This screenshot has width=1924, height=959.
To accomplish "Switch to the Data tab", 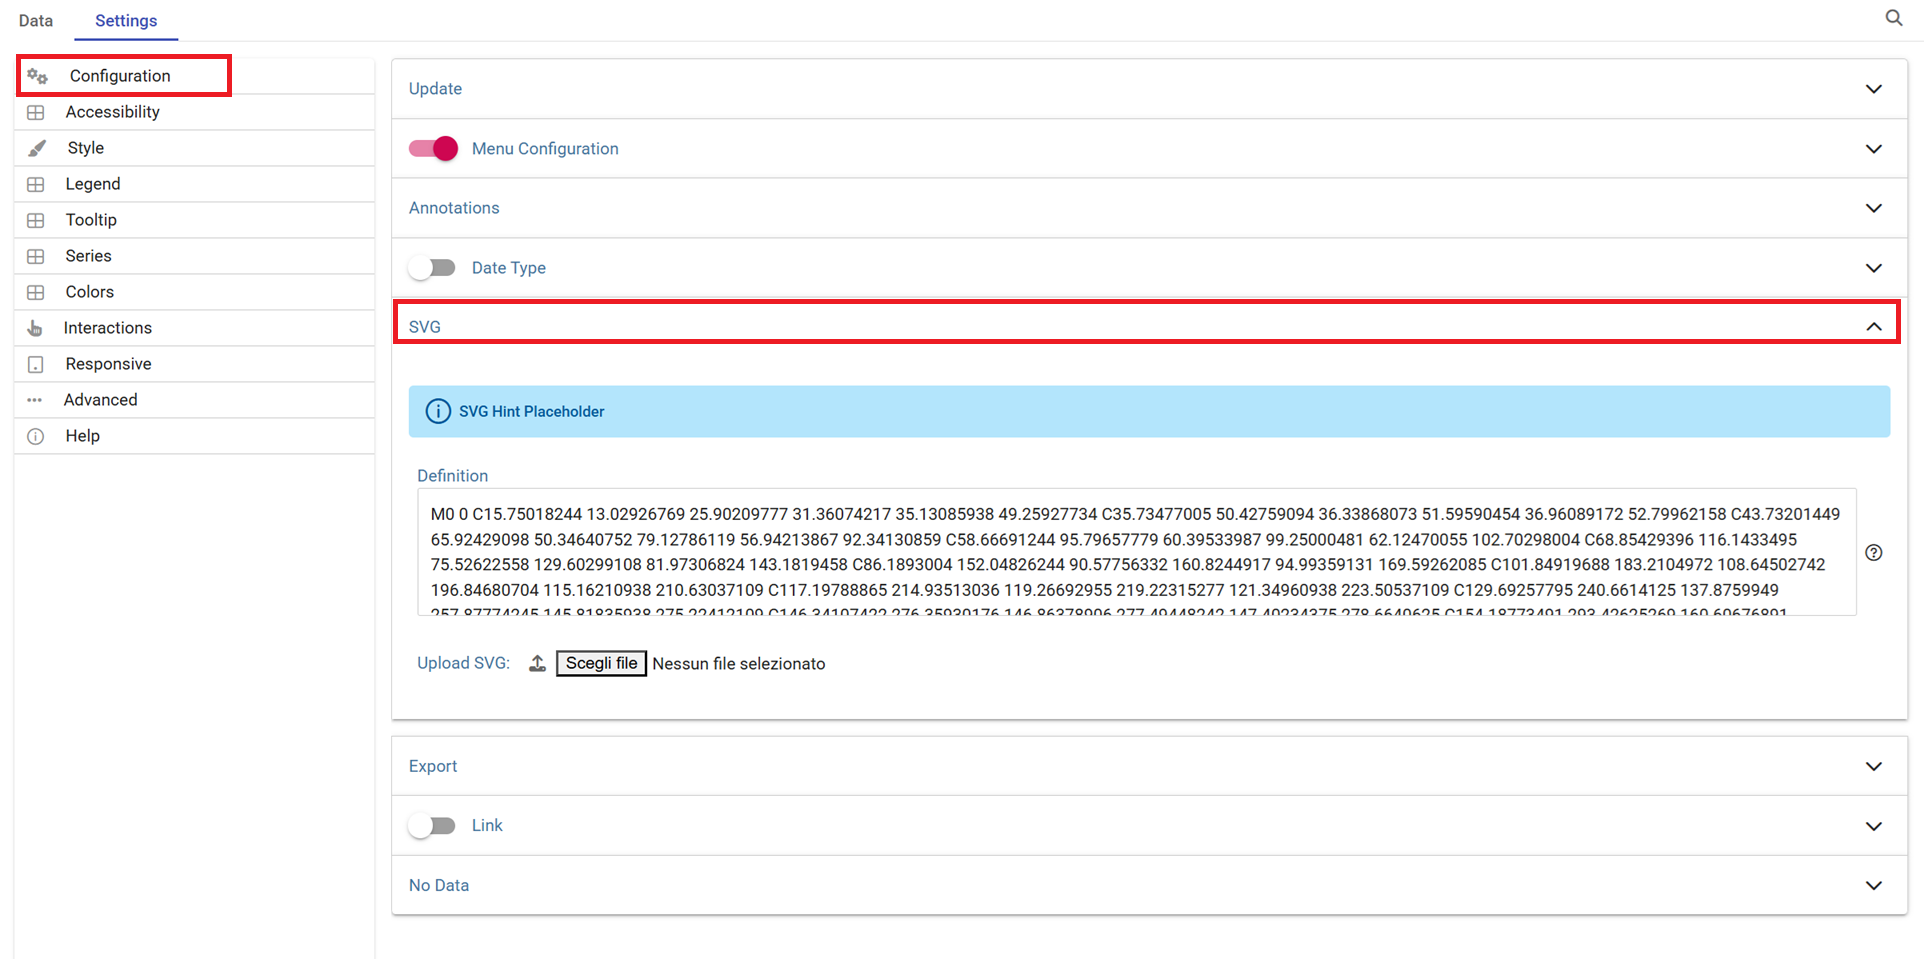I will pos(36,20).
